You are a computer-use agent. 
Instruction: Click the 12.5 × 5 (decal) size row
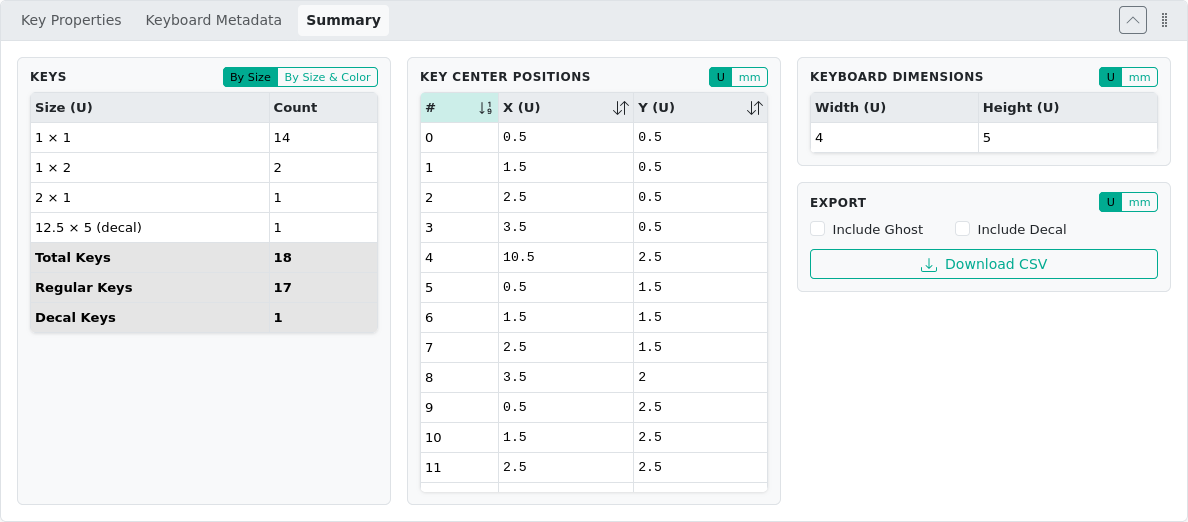[x=150, y=227]
